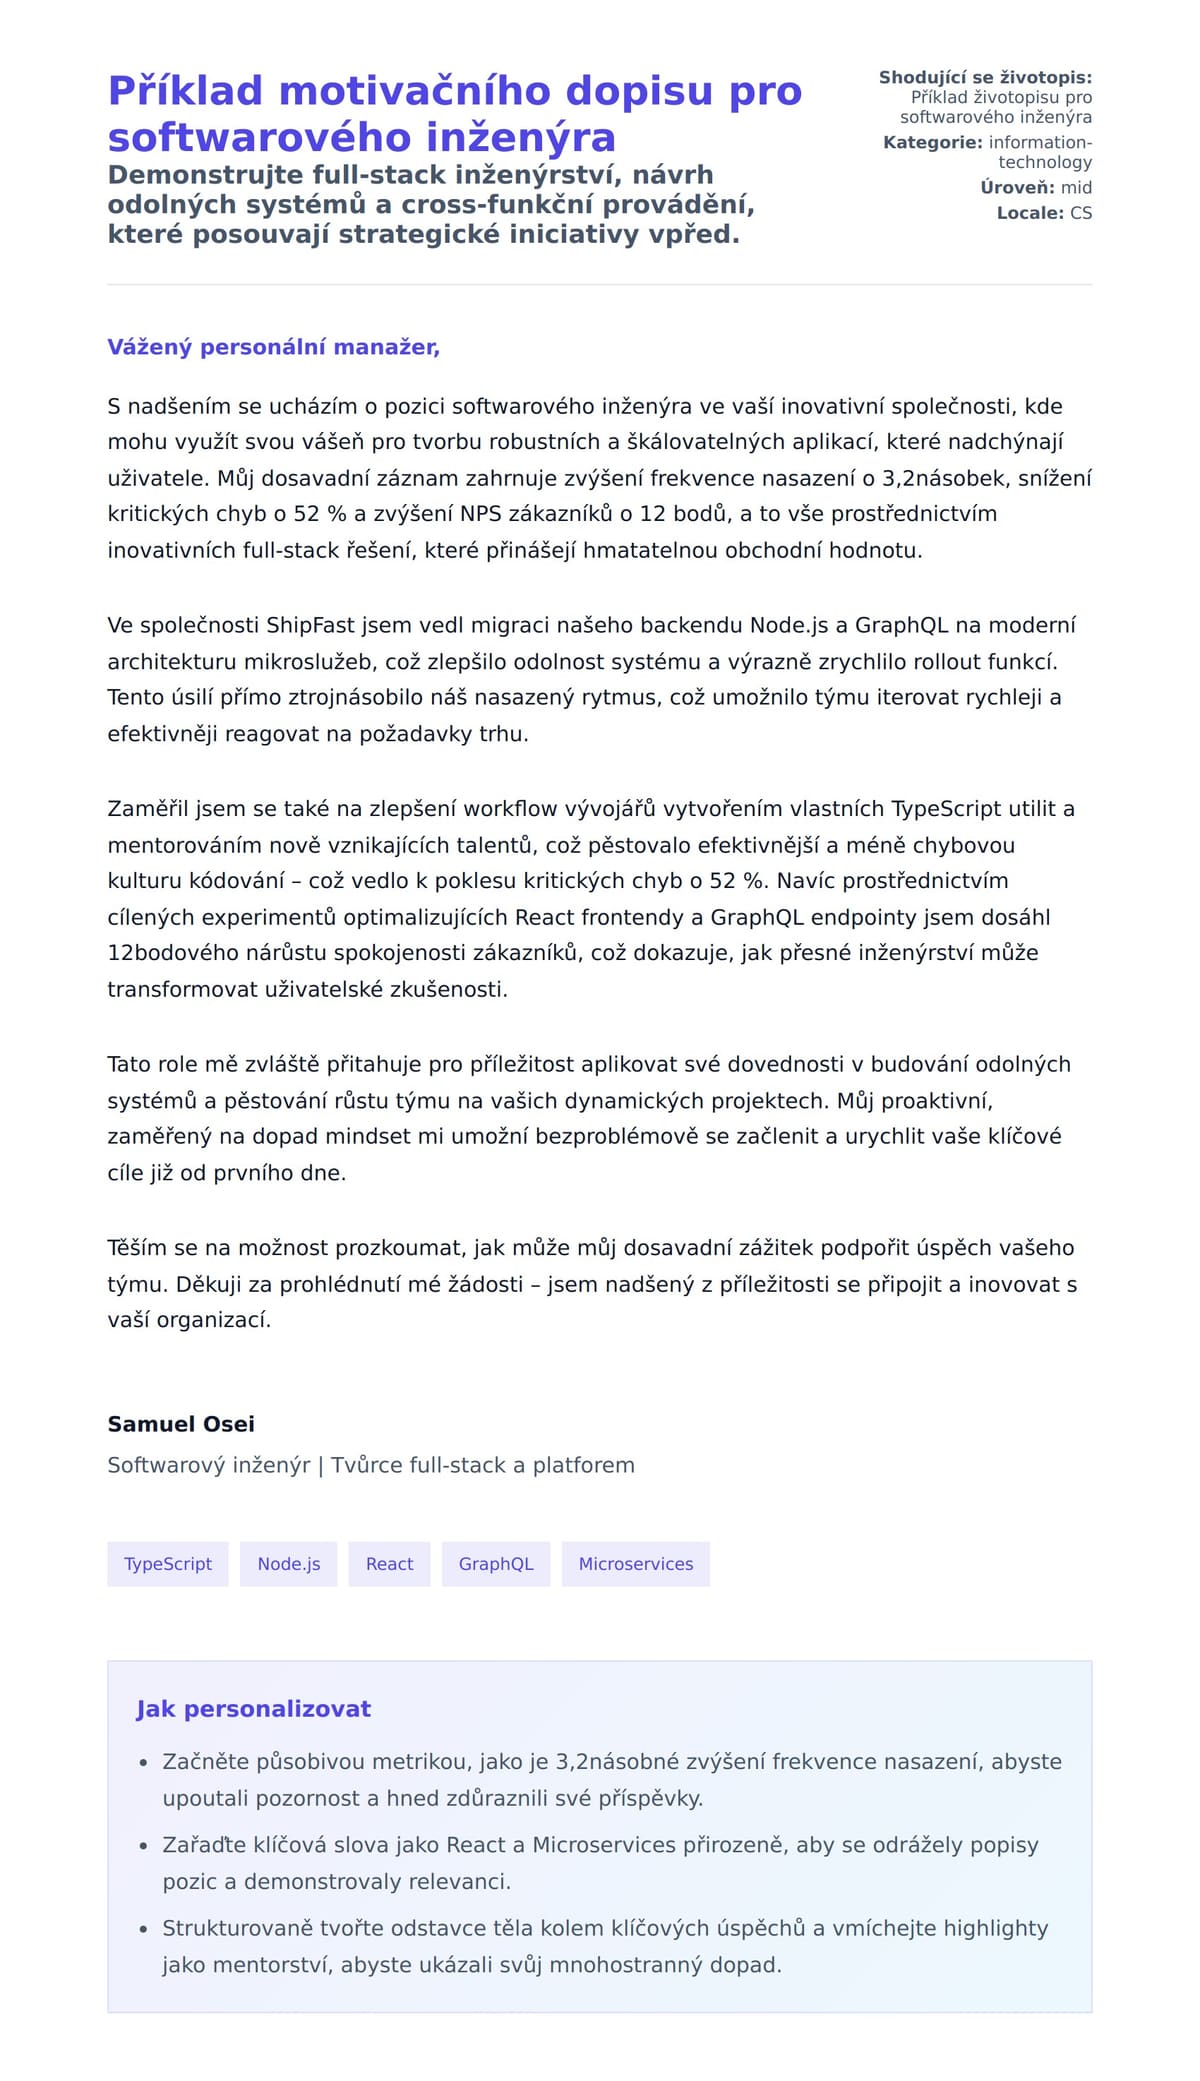
Task: Click the paragraph mentioning ShipFast migration
Action: click(592, 680)
